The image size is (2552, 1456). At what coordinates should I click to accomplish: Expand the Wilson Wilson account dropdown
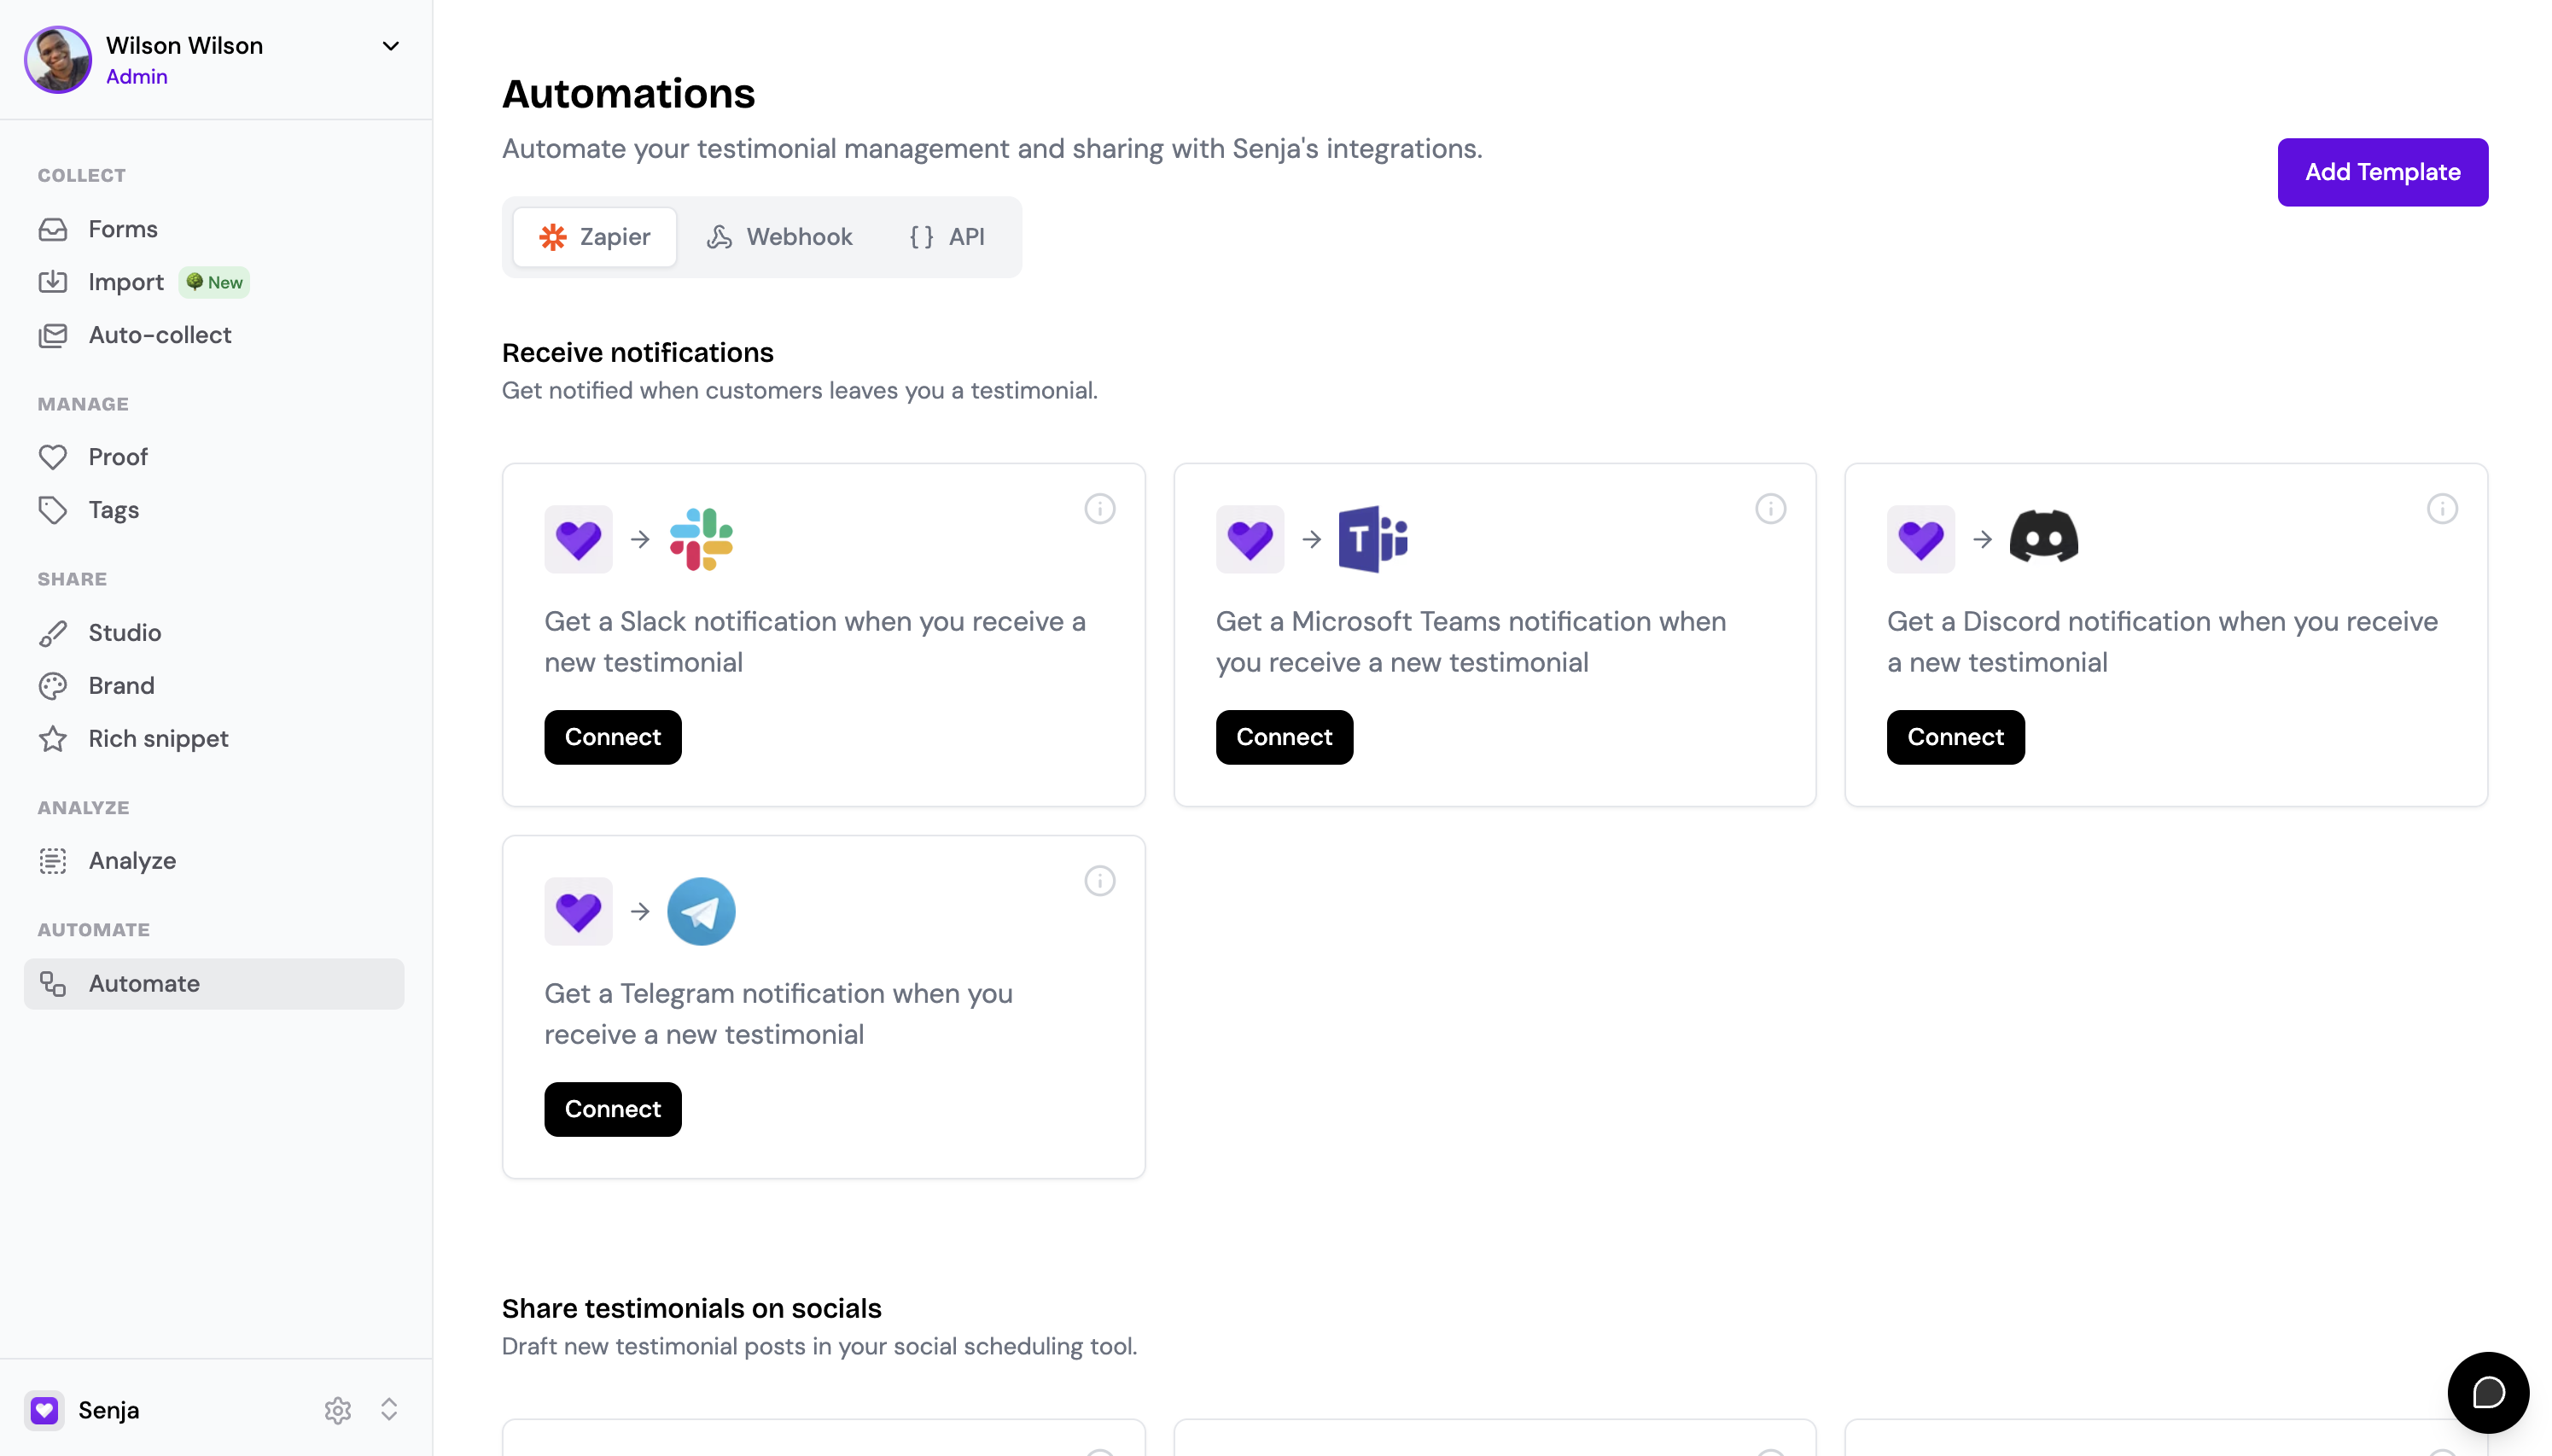[391, 46]
